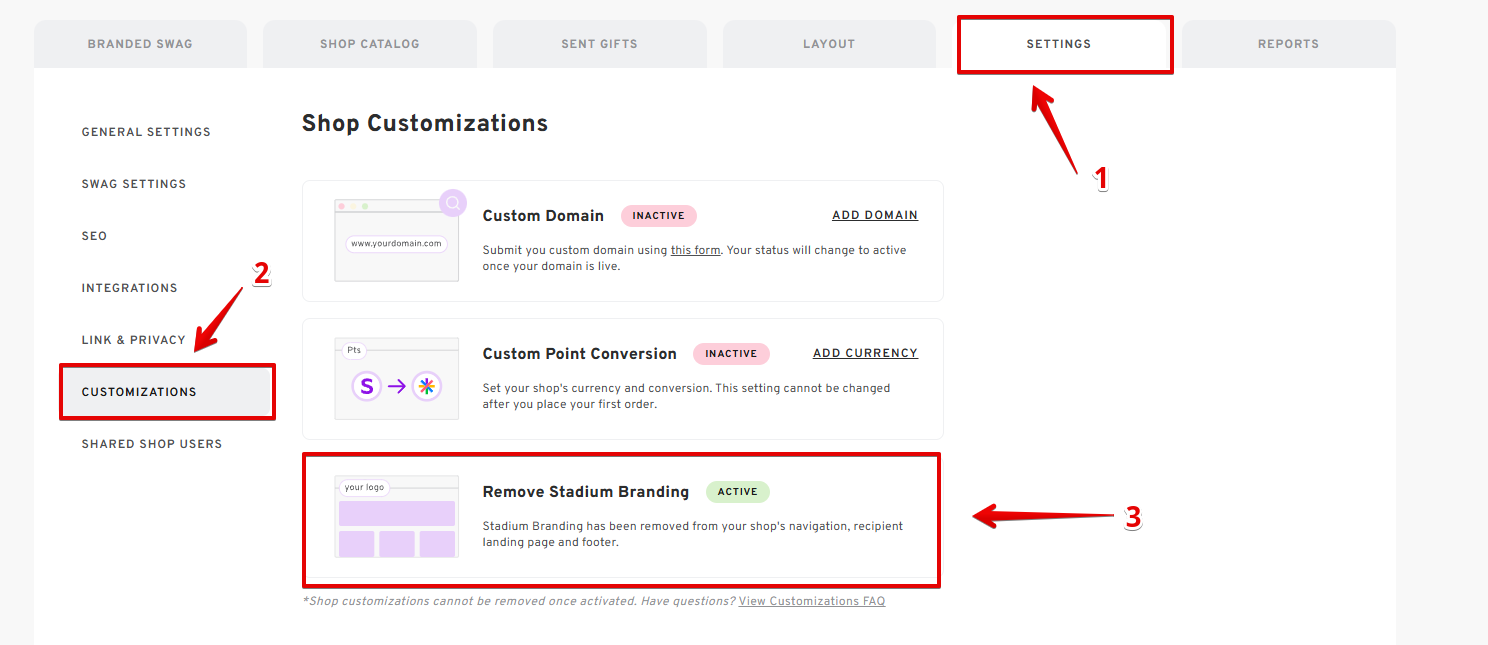Open Integrations in sidebar
1488x645 pixels.
tap(130, 288)
